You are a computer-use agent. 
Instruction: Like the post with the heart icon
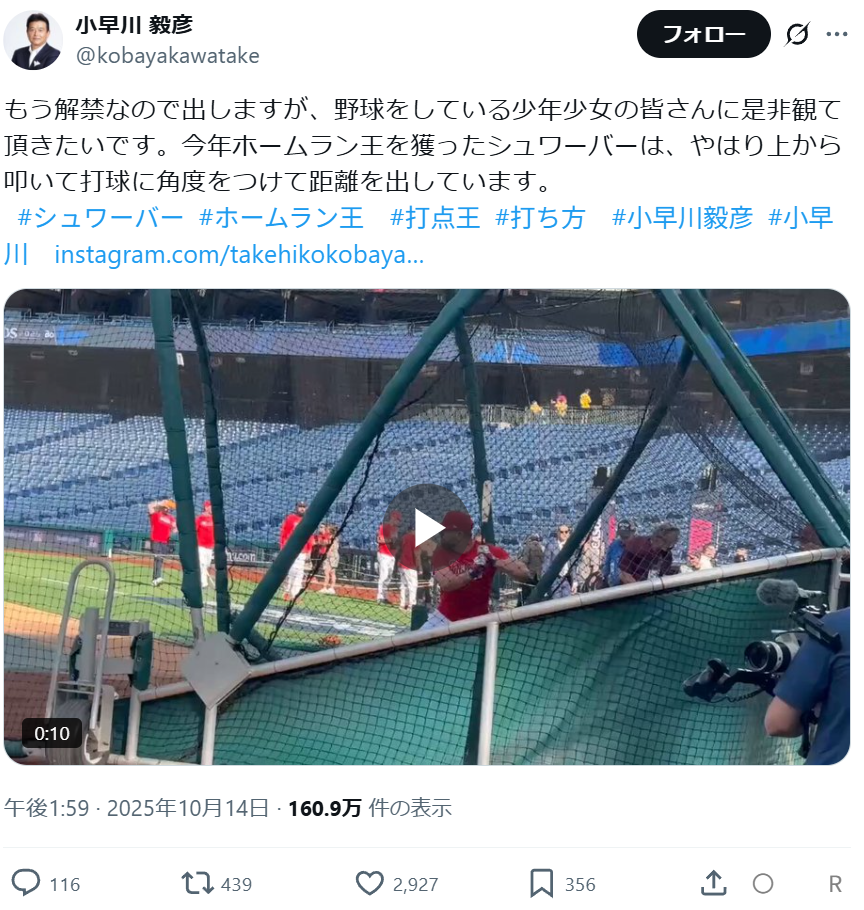pos(369,883)
